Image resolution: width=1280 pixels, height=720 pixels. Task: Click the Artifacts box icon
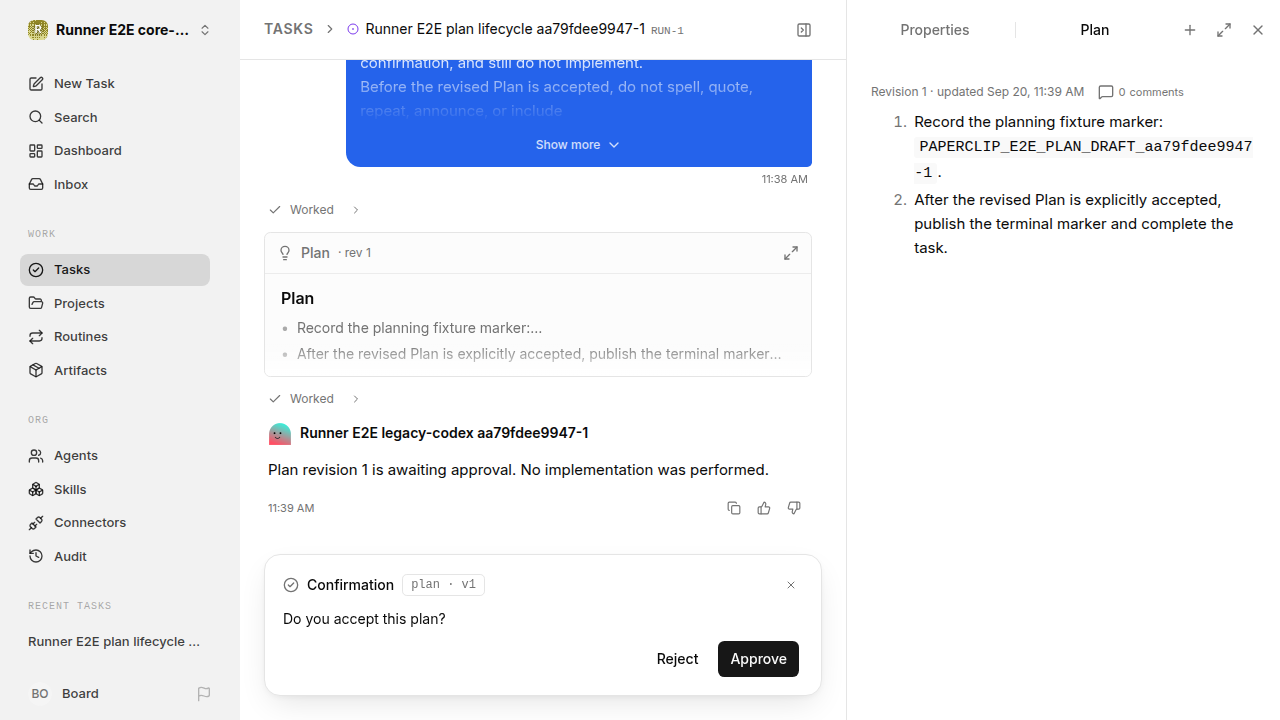click(x=36, y=370)
